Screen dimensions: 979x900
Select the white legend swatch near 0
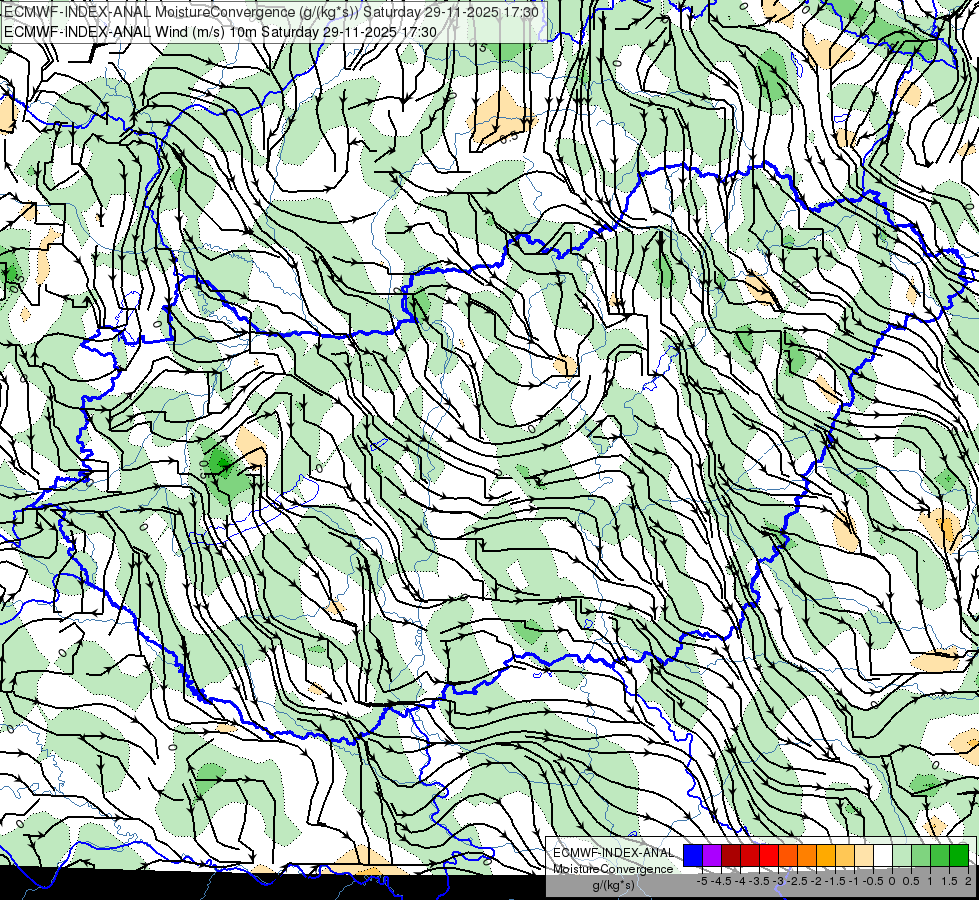pos(883,855)
